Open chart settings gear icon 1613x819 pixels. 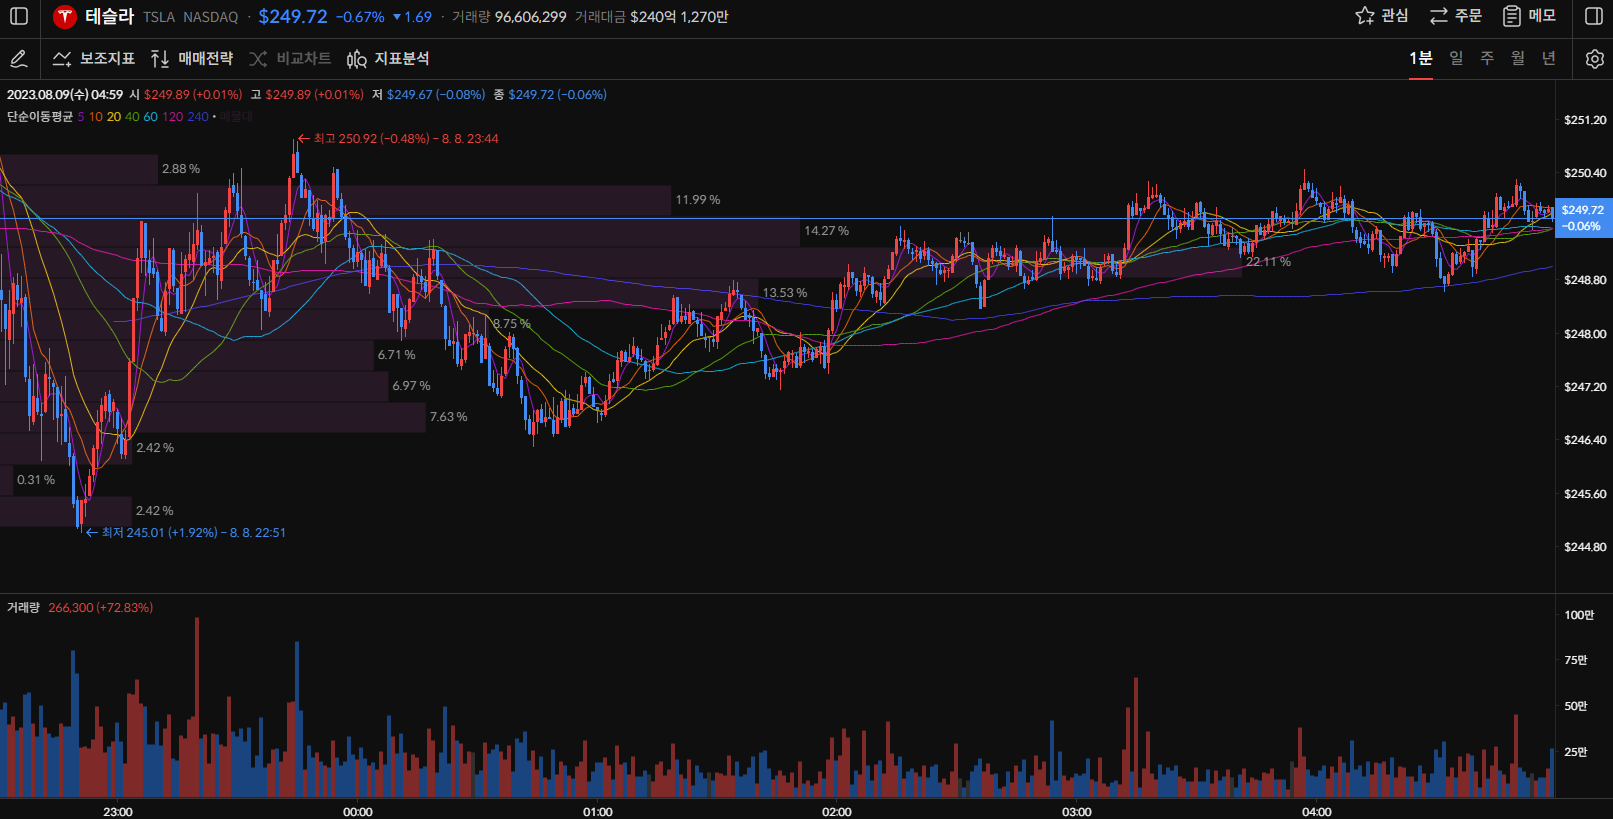click(1594, 59)
